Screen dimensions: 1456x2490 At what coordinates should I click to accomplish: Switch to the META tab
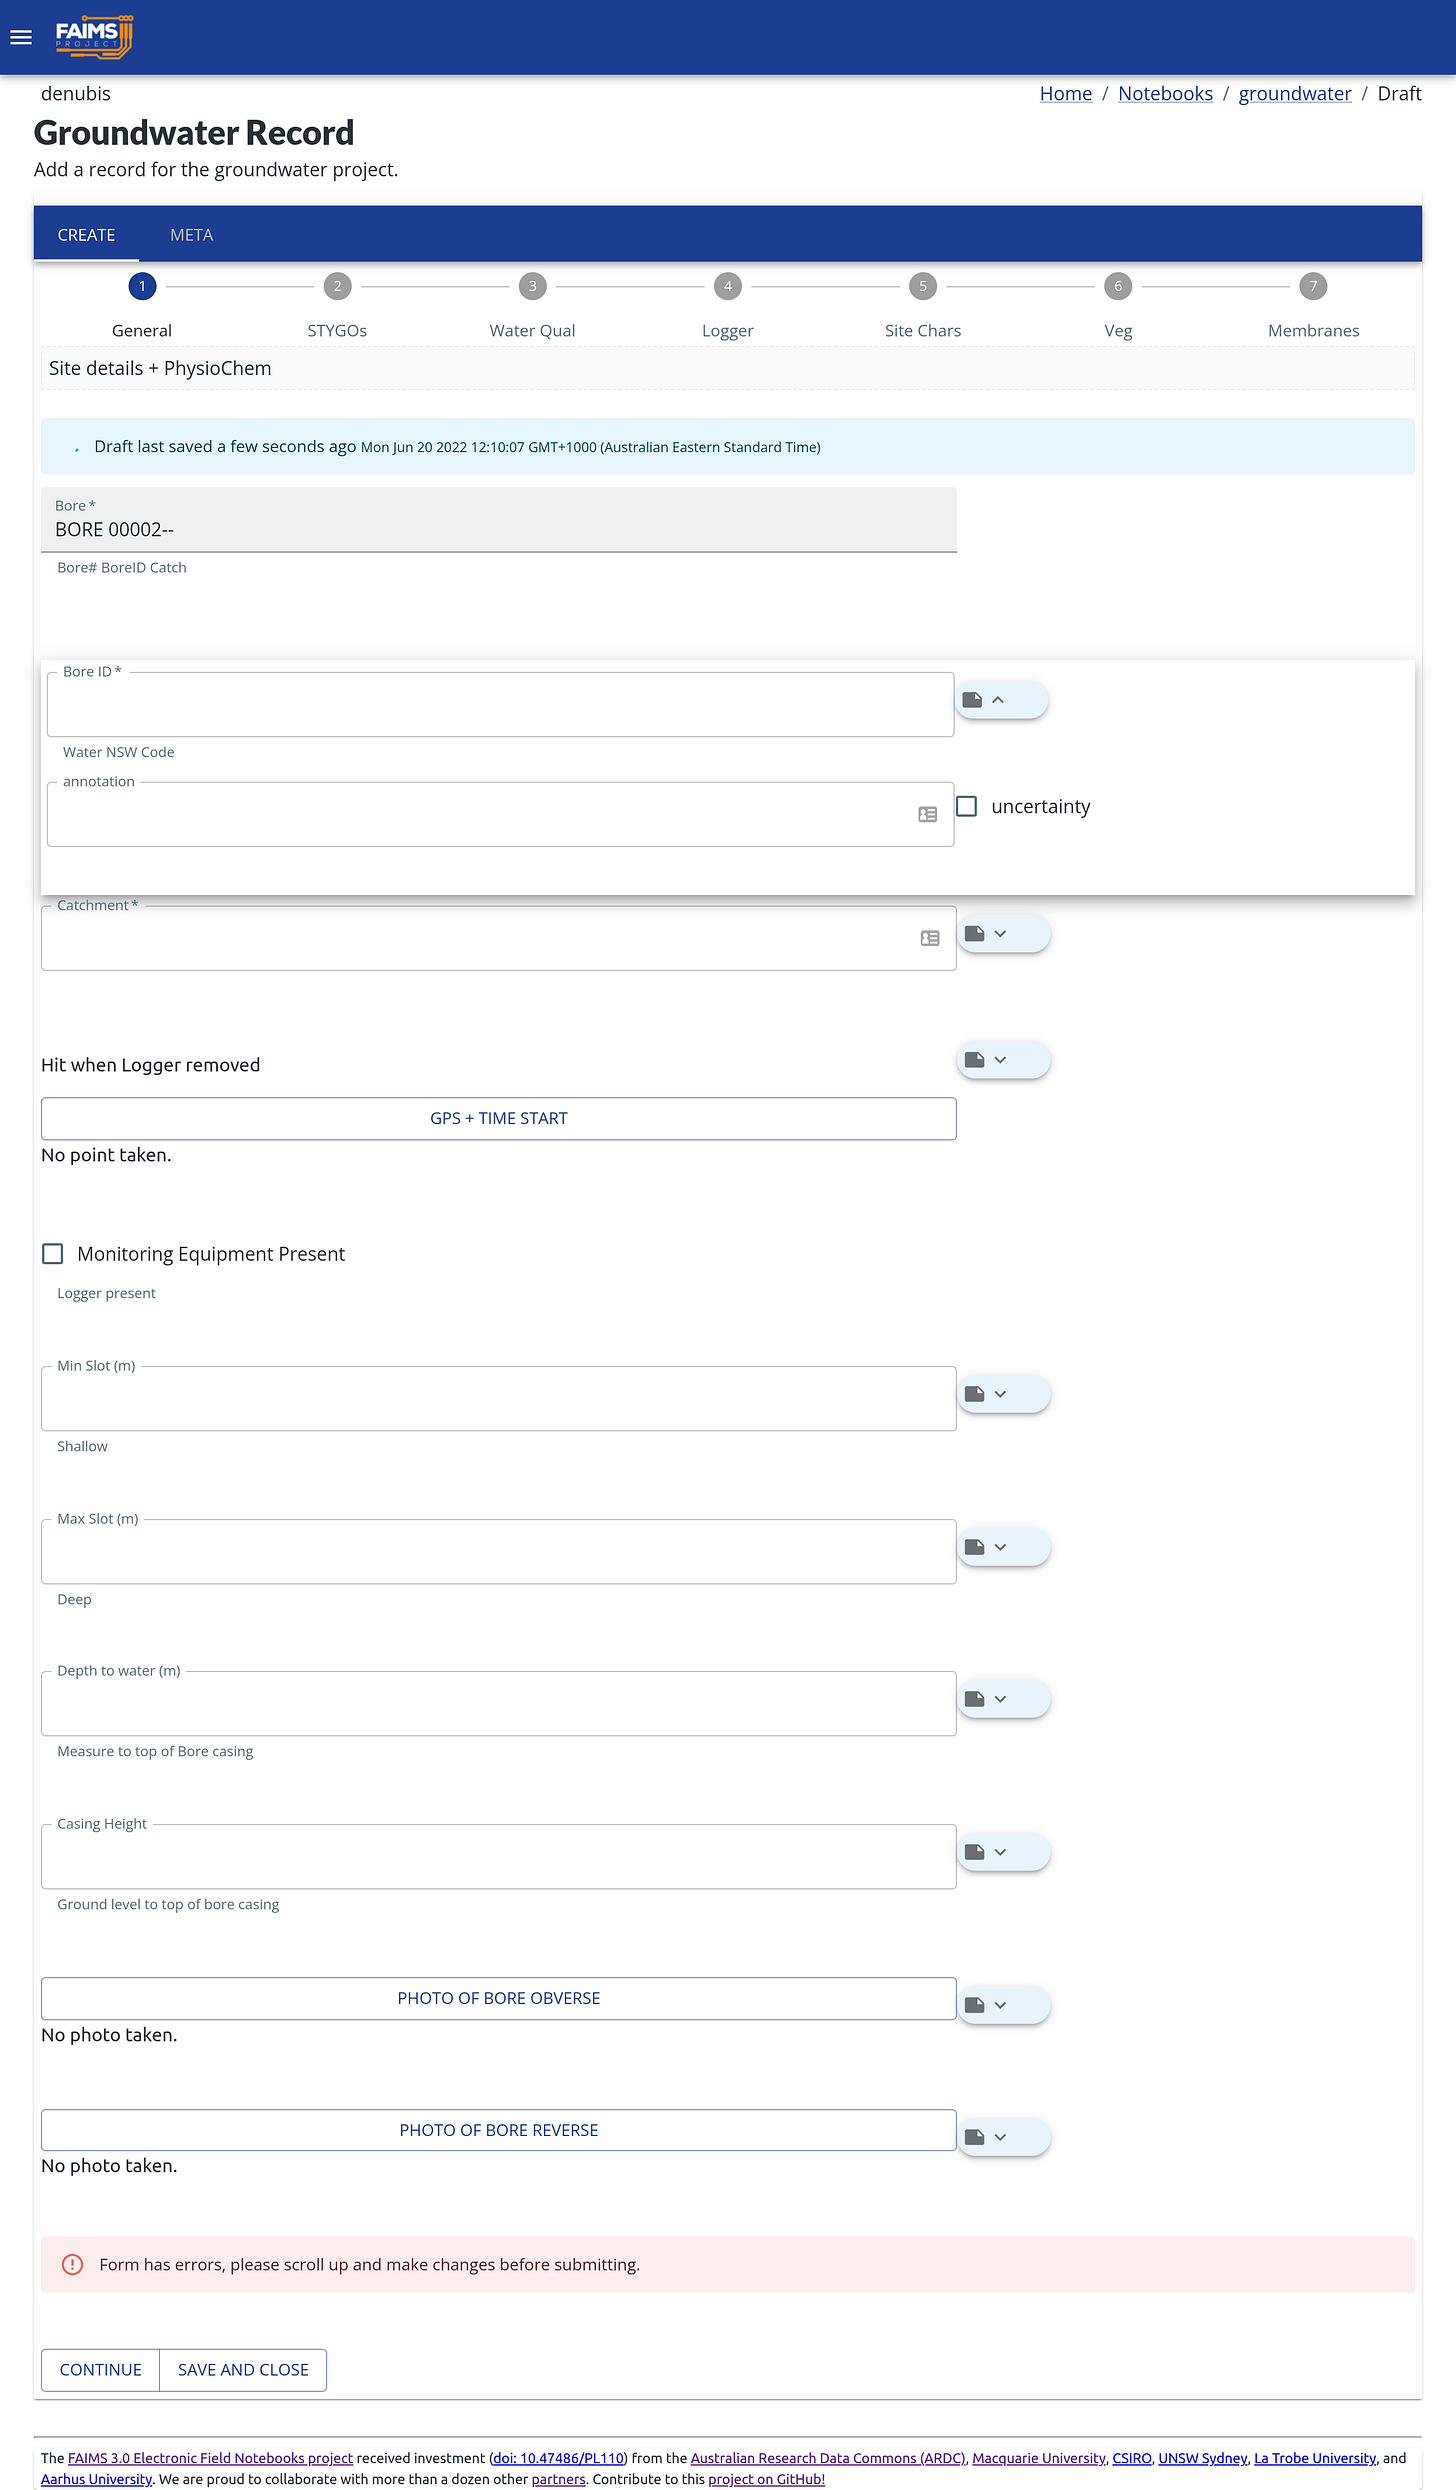[192, 235]
